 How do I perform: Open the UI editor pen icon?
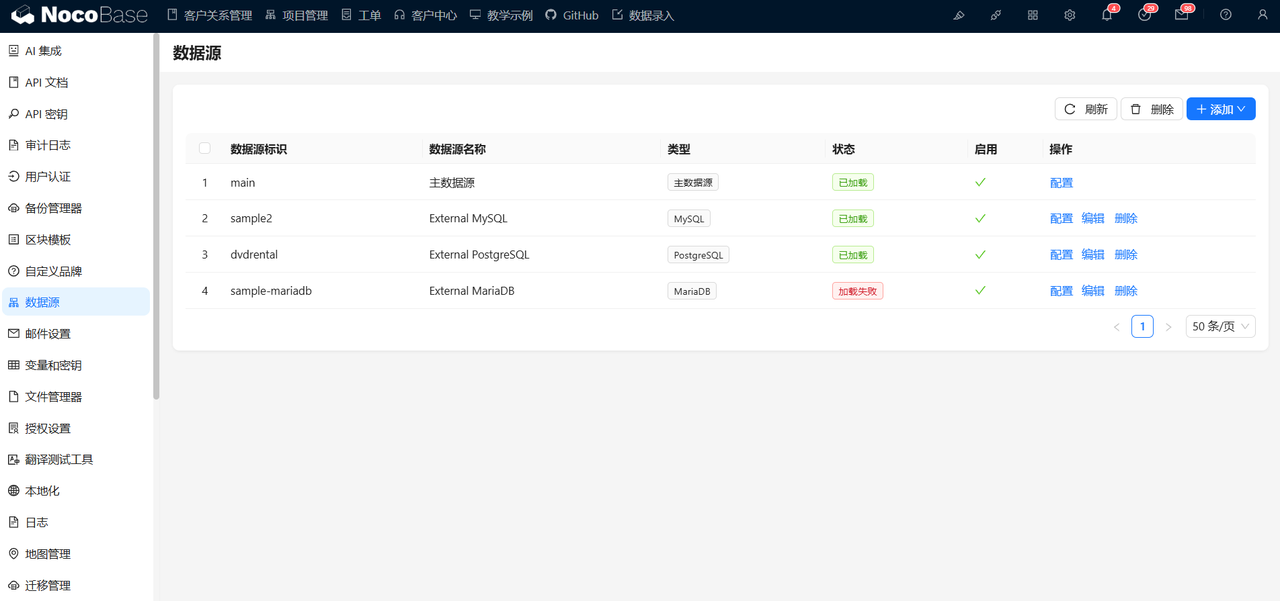click(958, 16)
